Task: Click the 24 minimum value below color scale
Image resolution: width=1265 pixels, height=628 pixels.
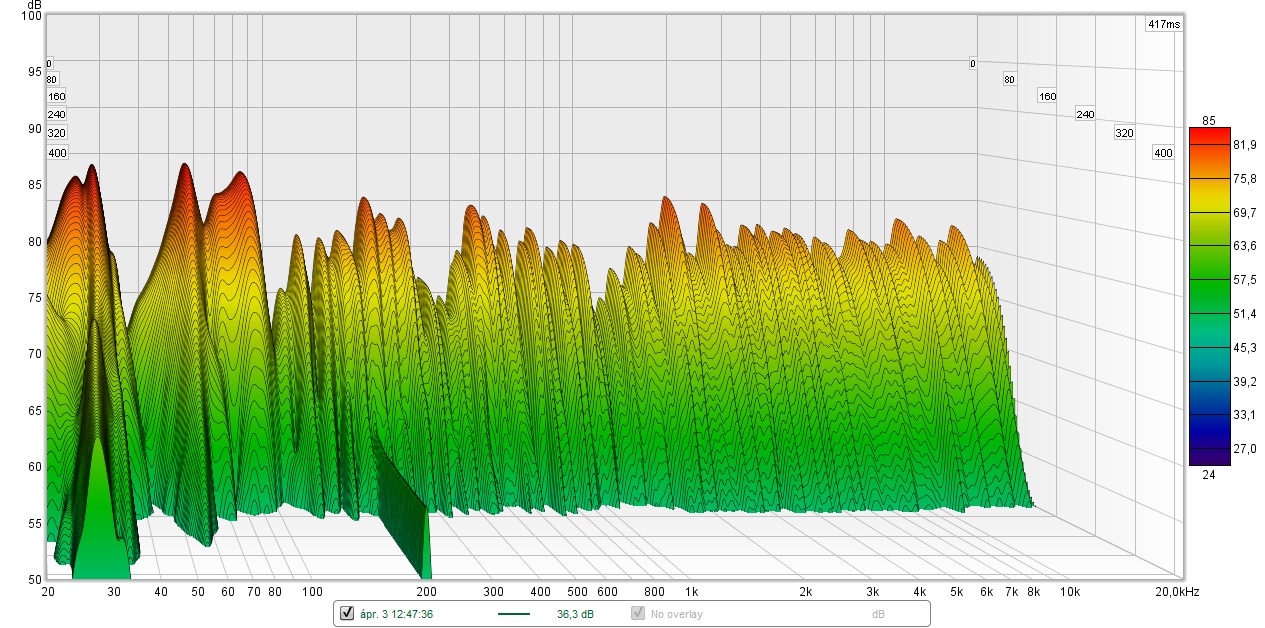Action: point(1208,474)
